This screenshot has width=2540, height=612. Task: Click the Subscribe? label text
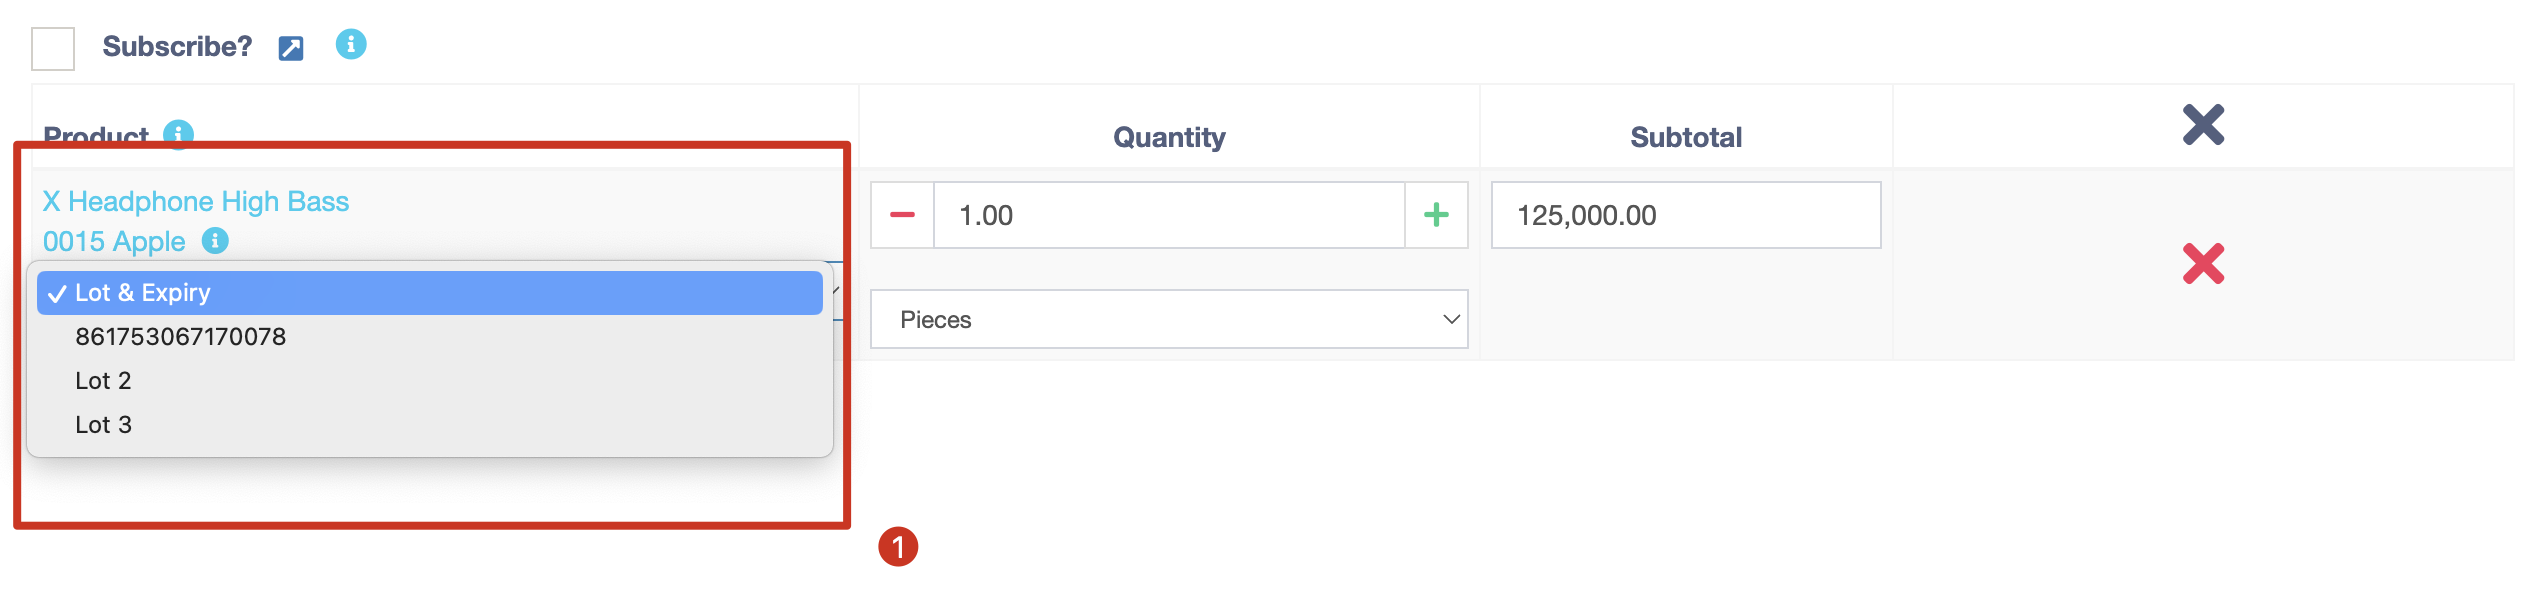177,47
